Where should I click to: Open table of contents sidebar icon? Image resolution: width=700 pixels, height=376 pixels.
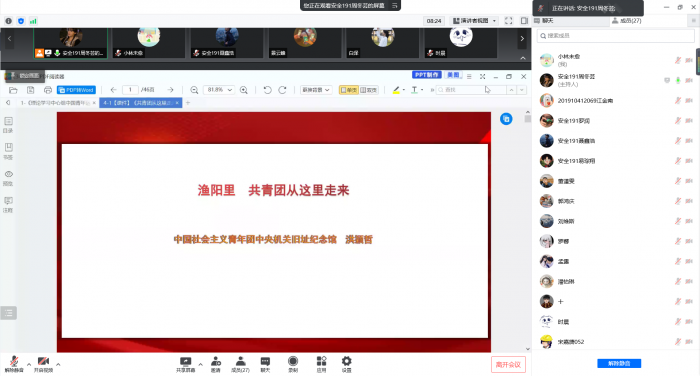8,125
